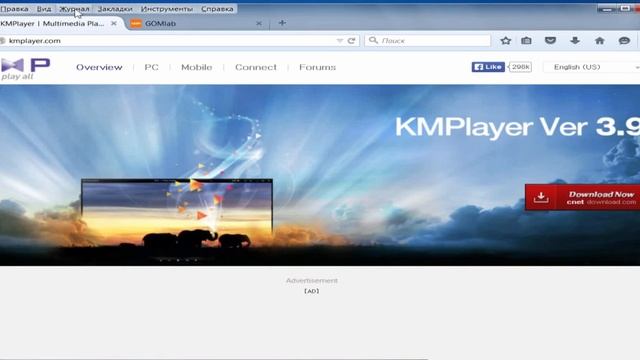The image size is (640, 360).
Task: Open the Закладки menu
Action: coord(115,9)
